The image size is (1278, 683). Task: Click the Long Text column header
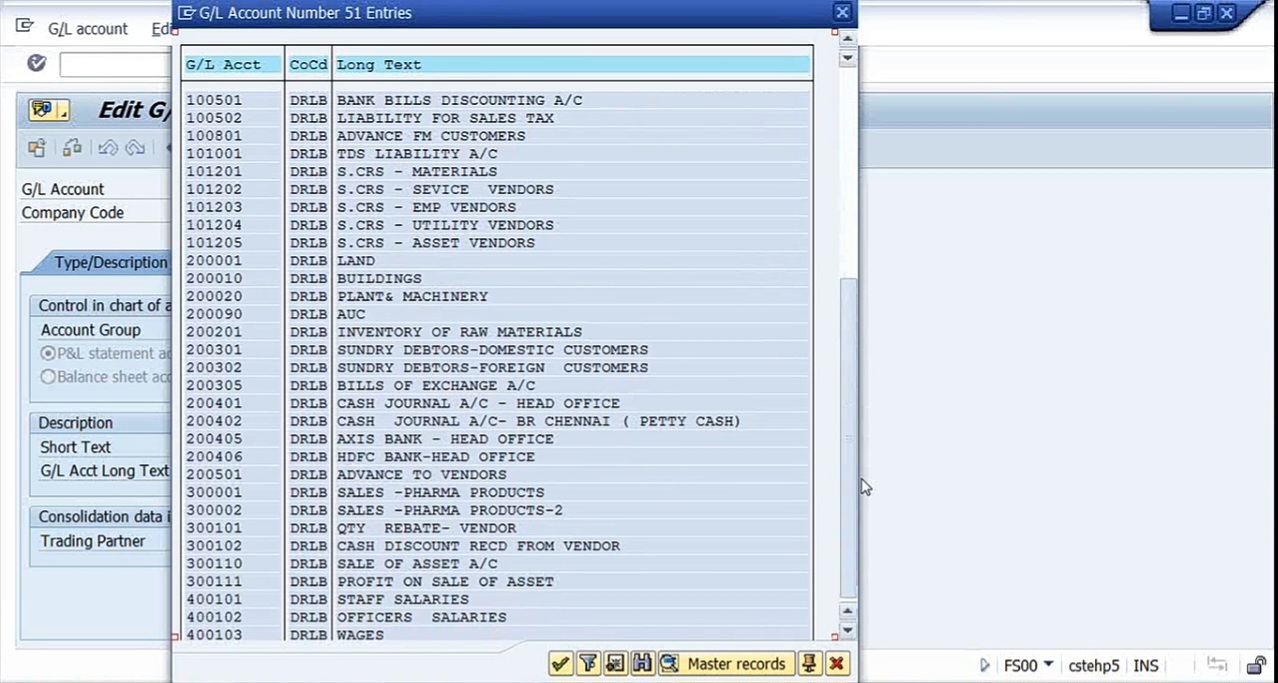coord(572,65)
